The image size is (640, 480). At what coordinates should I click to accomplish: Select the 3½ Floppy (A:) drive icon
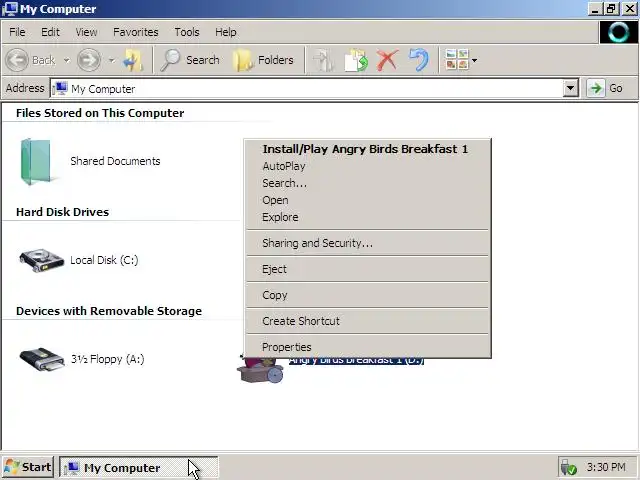[42, 359]
